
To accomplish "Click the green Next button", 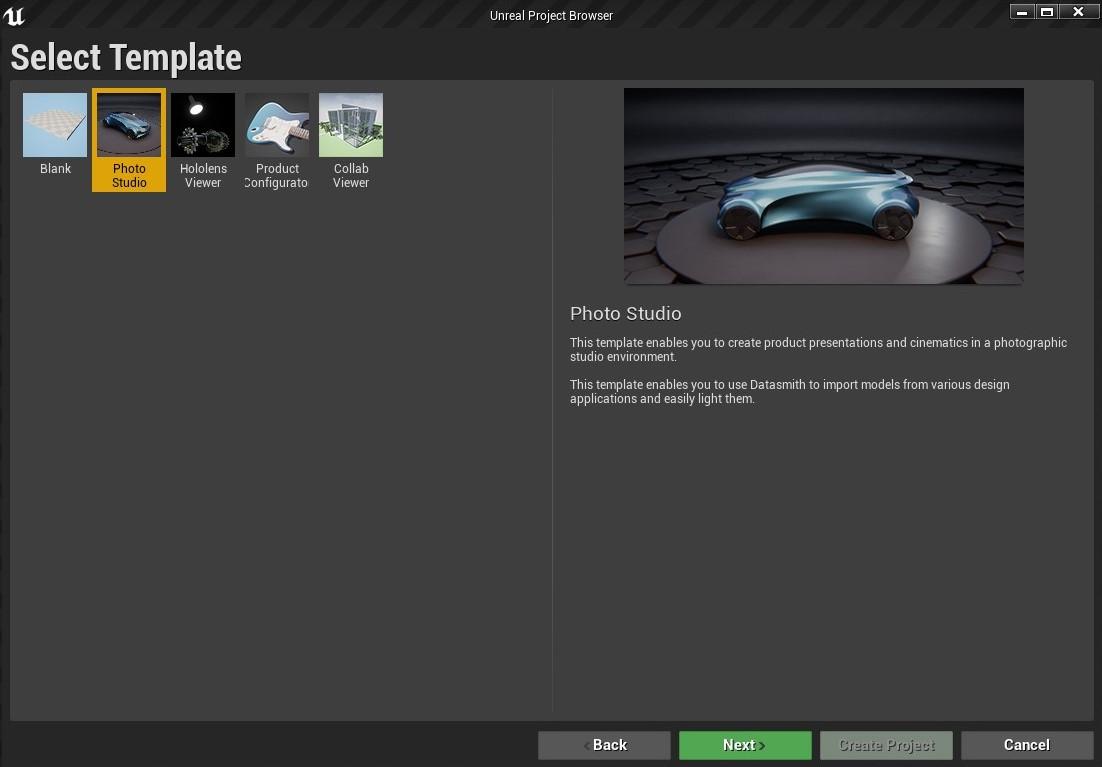I will (x=745, y=745).
